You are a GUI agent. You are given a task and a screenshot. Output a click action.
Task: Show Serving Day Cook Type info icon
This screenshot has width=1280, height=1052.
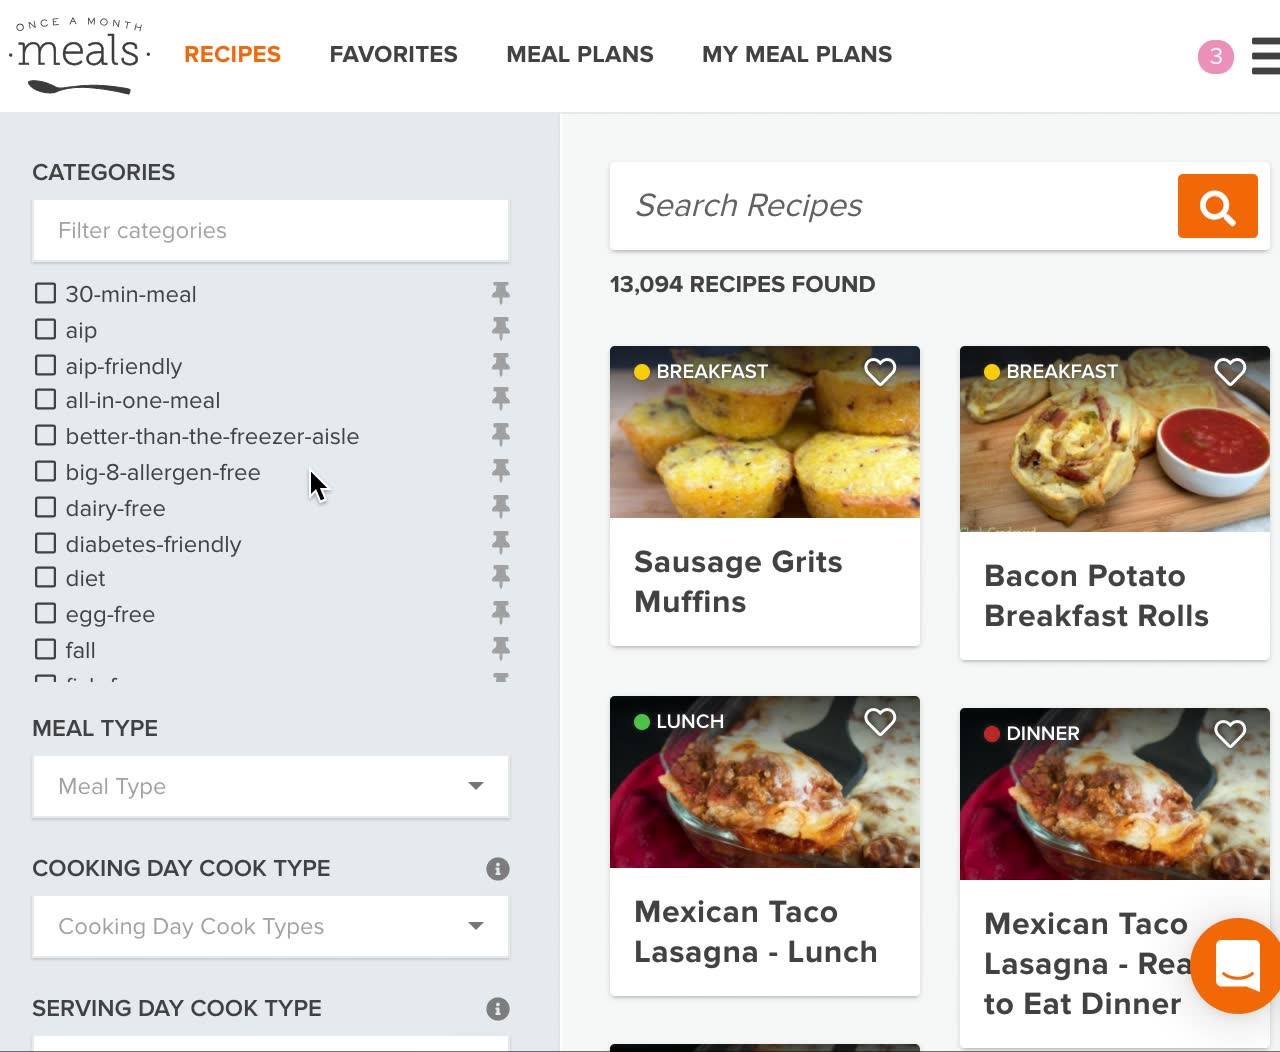click(x=498, y=1009)
